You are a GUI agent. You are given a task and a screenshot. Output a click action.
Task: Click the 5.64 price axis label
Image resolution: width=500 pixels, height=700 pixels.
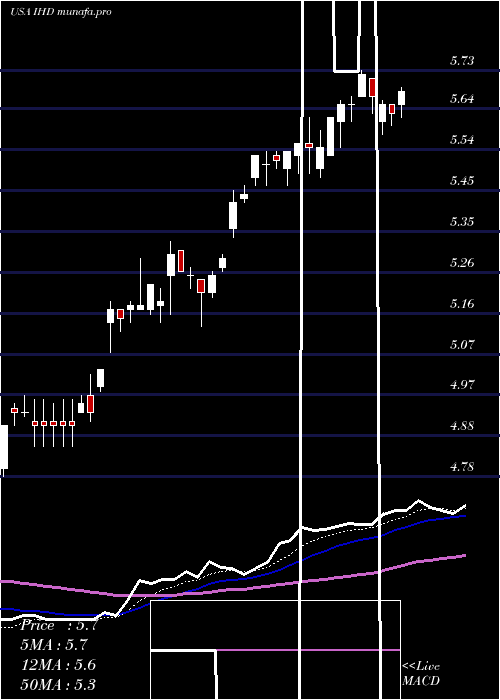coord(462,99)
